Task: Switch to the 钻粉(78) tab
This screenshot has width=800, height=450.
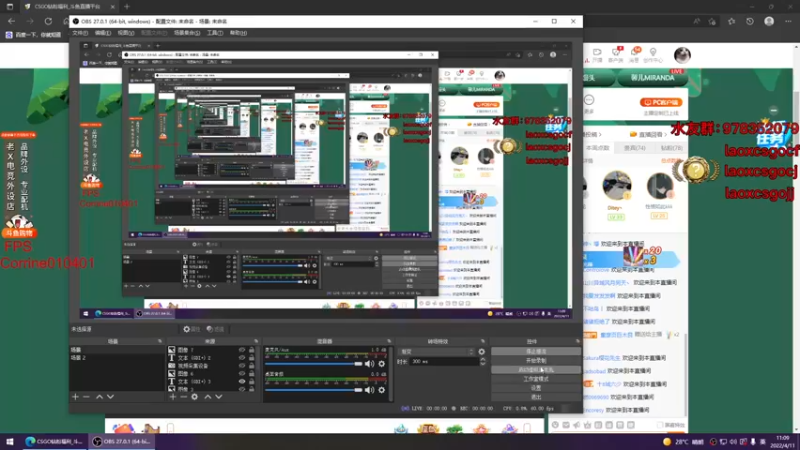Action: click(x=671, y=148)
